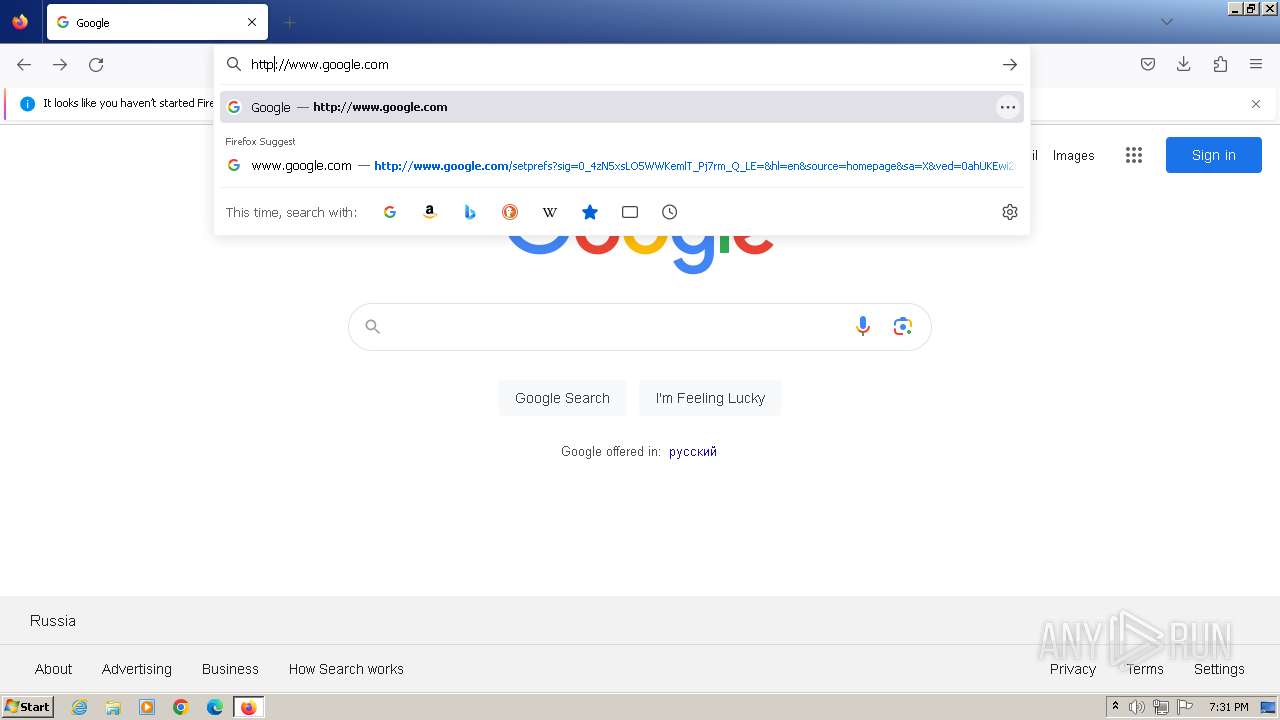
Task: Open File Explorer from taskbar
Action: [113, 707]
